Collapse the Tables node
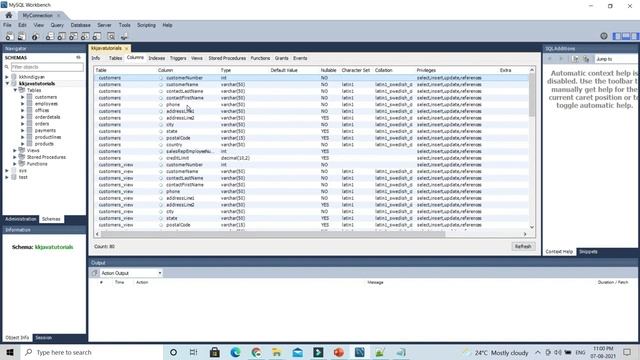This screenshot has width=640, height=360. coord(15,90)
